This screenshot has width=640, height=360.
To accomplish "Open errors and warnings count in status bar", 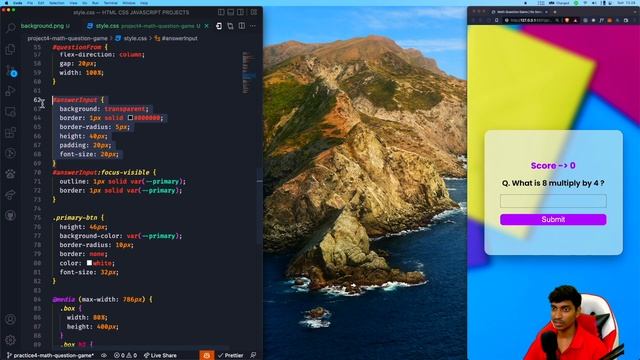I will point(125,355).
